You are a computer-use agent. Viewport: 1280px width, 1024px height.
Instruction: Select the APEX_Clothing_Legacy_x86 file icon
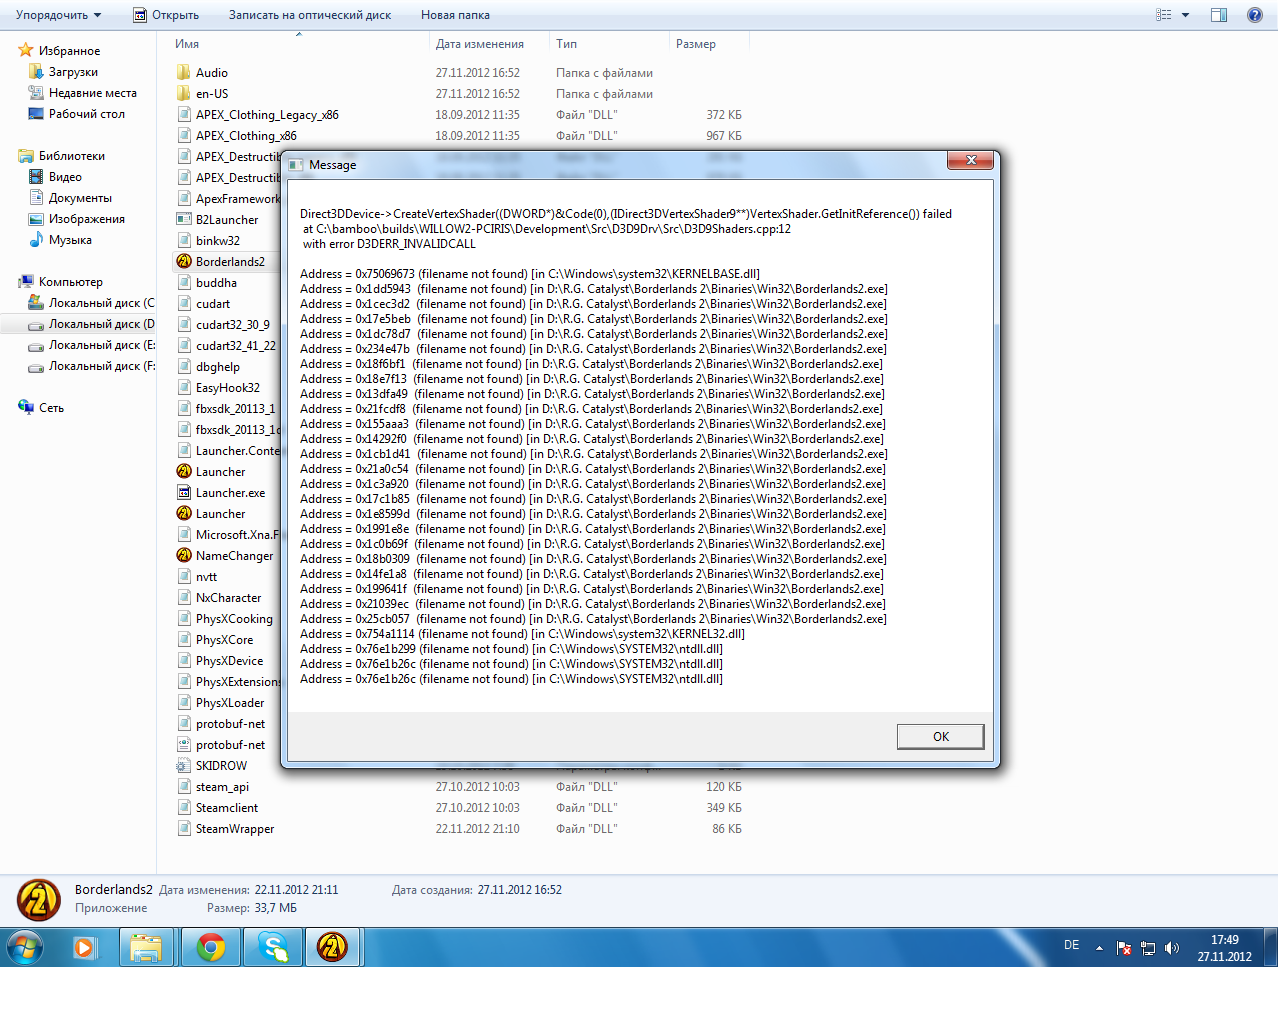(x=184, y=114)
